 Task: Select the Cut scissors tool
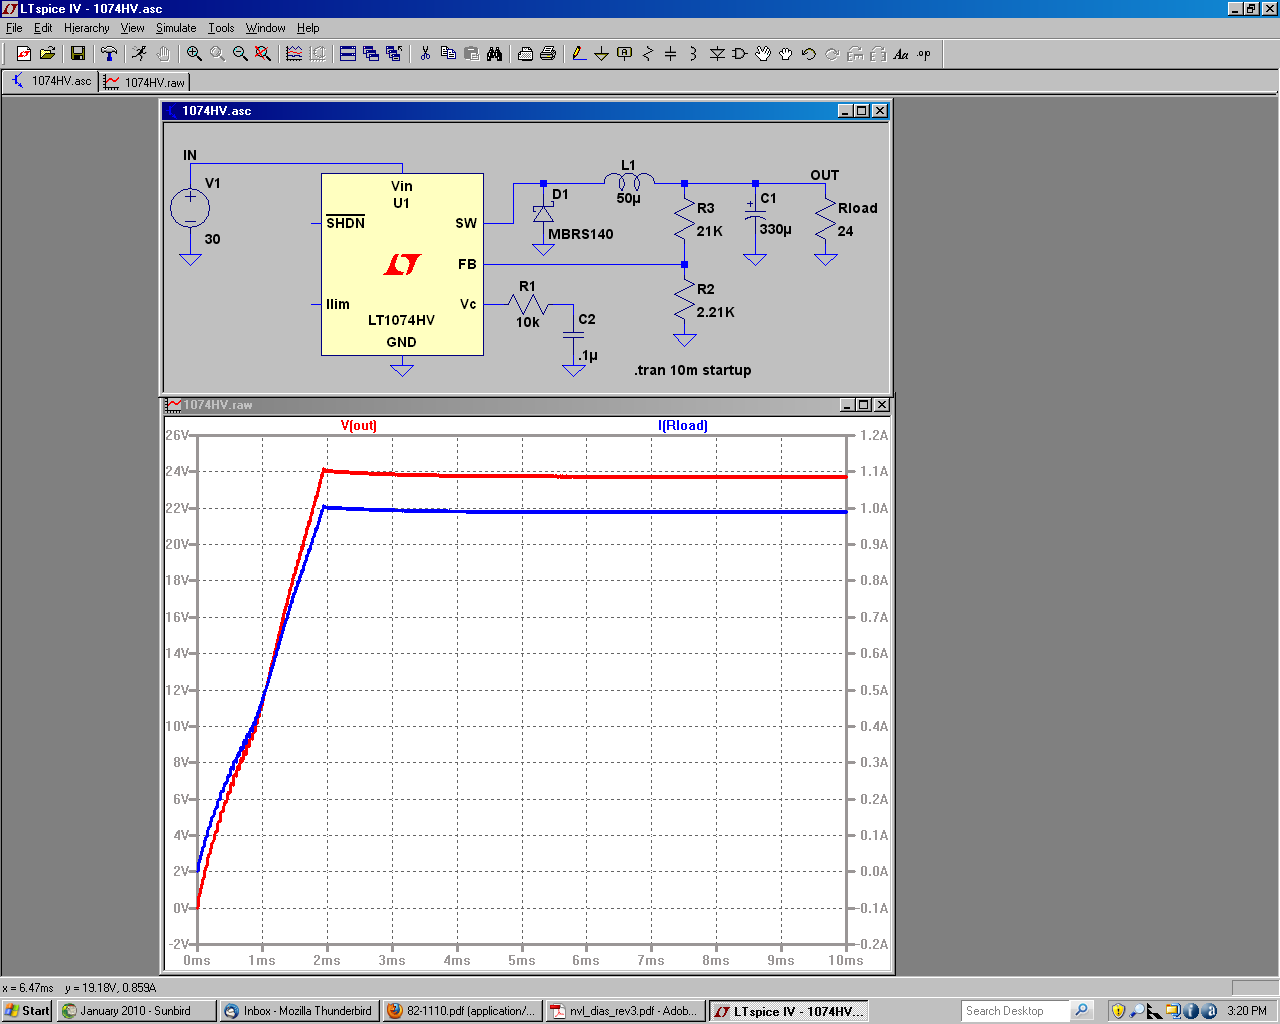coord(425,54)
